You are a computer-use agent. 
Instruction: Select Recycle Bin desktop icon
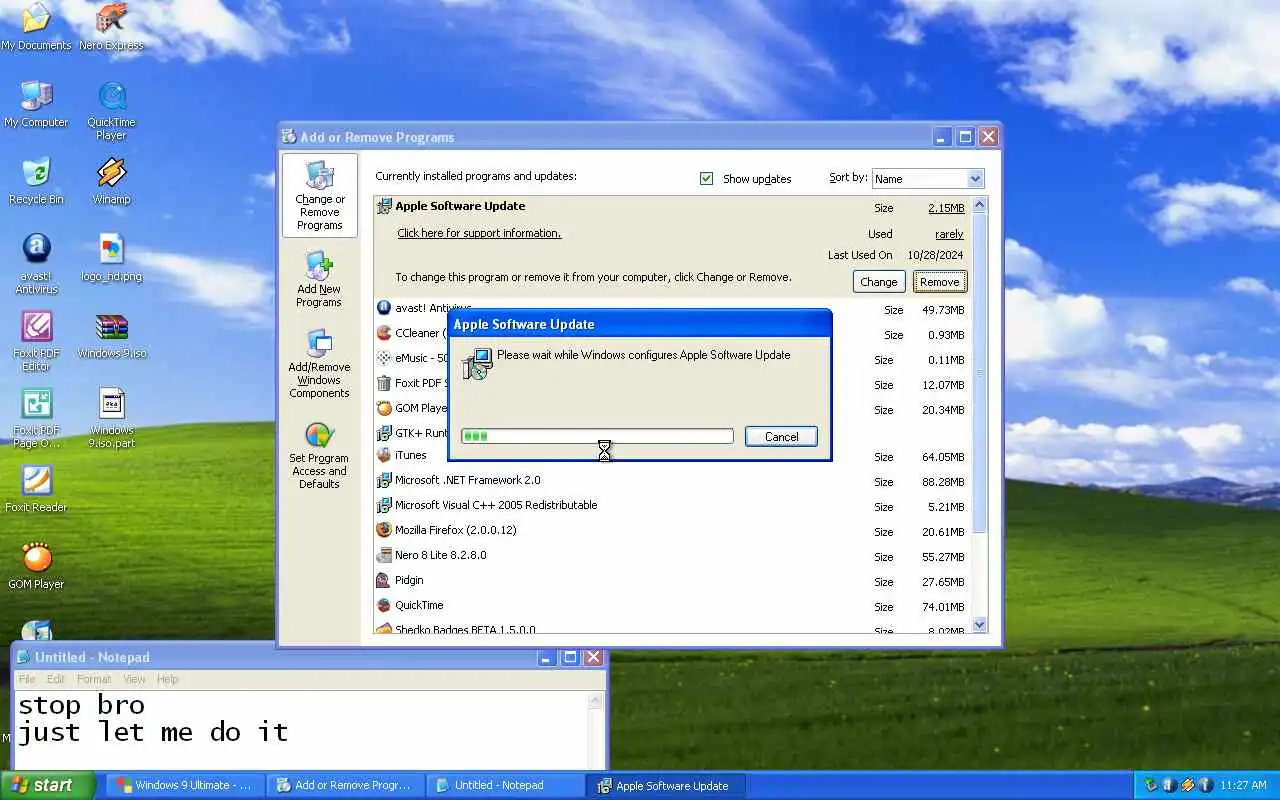(36, 181)
